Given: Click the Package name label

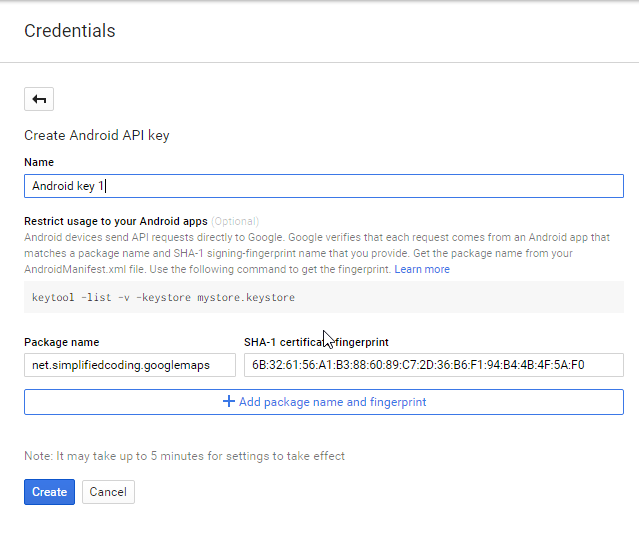Looking at the screenshot, I should (x=62, y=342).
